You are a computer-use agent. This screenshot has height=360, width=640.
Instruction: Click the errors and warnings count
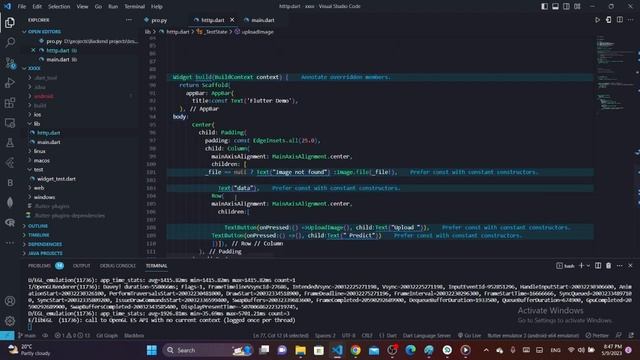point(72,336)
